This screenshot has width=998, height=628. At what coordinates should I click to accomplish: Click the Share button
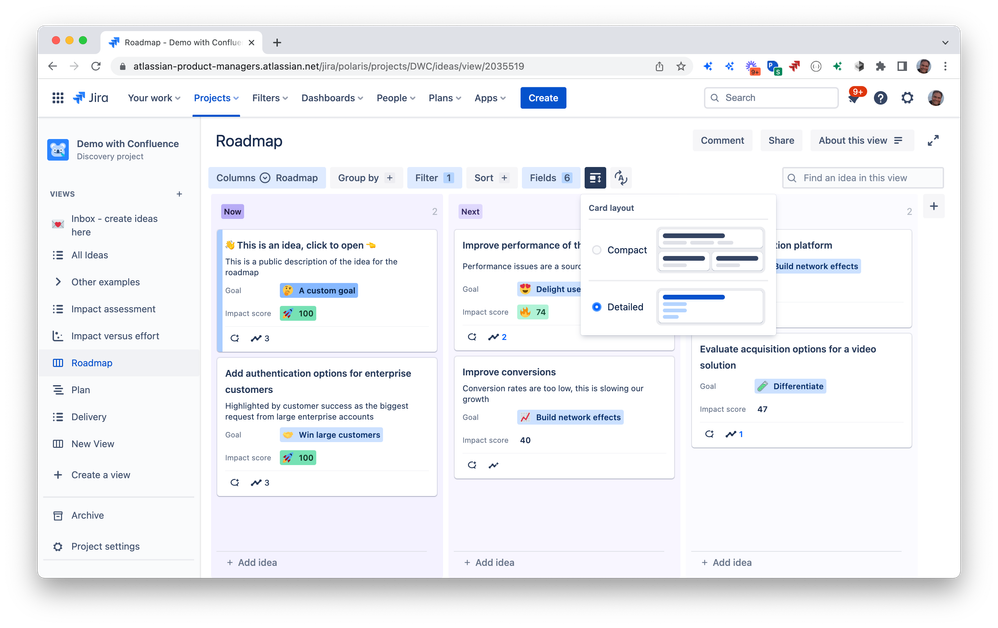coord(781,140)
